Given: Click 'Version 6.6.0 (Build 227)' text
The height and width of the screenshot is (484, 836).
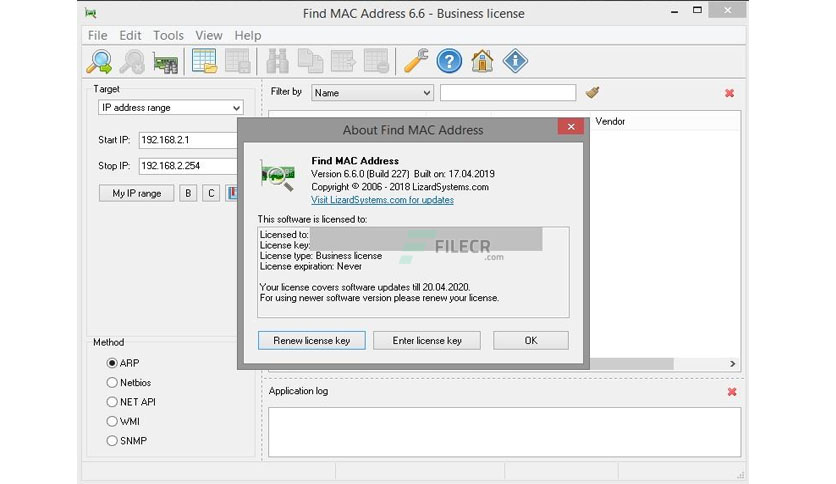Looking at the screenshot, I should click(360, 174).
